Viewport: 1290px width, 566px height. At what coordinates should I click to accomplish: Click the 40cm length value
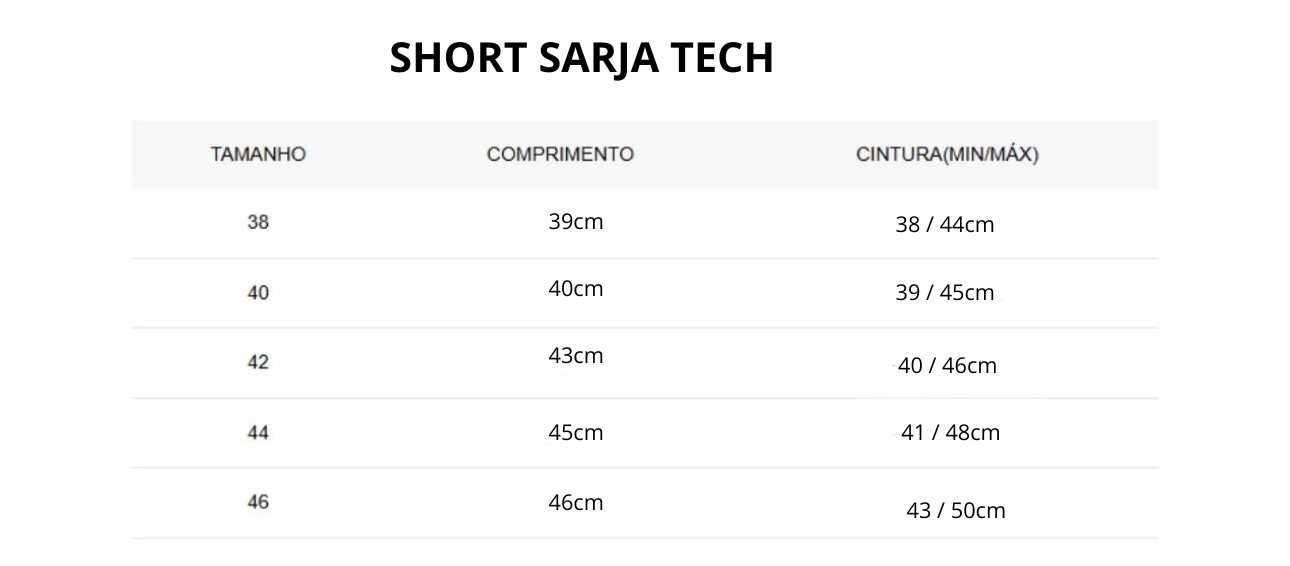coord(576,289)
